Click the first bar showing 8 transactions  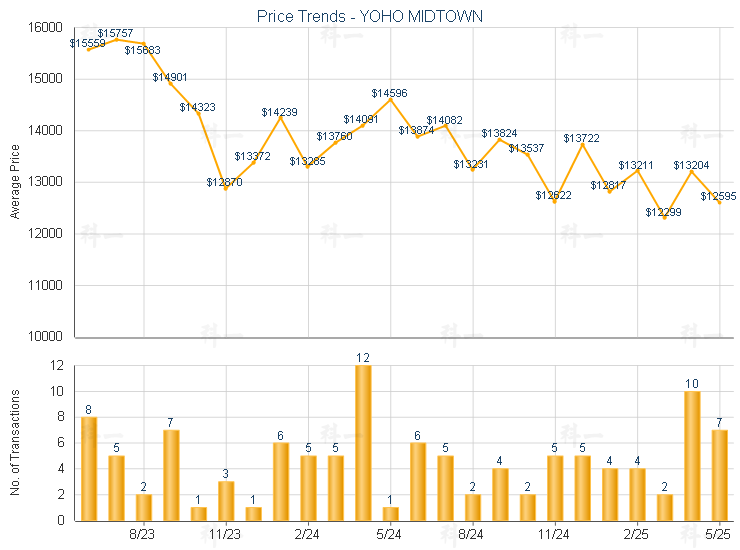[x=89, y=468]
